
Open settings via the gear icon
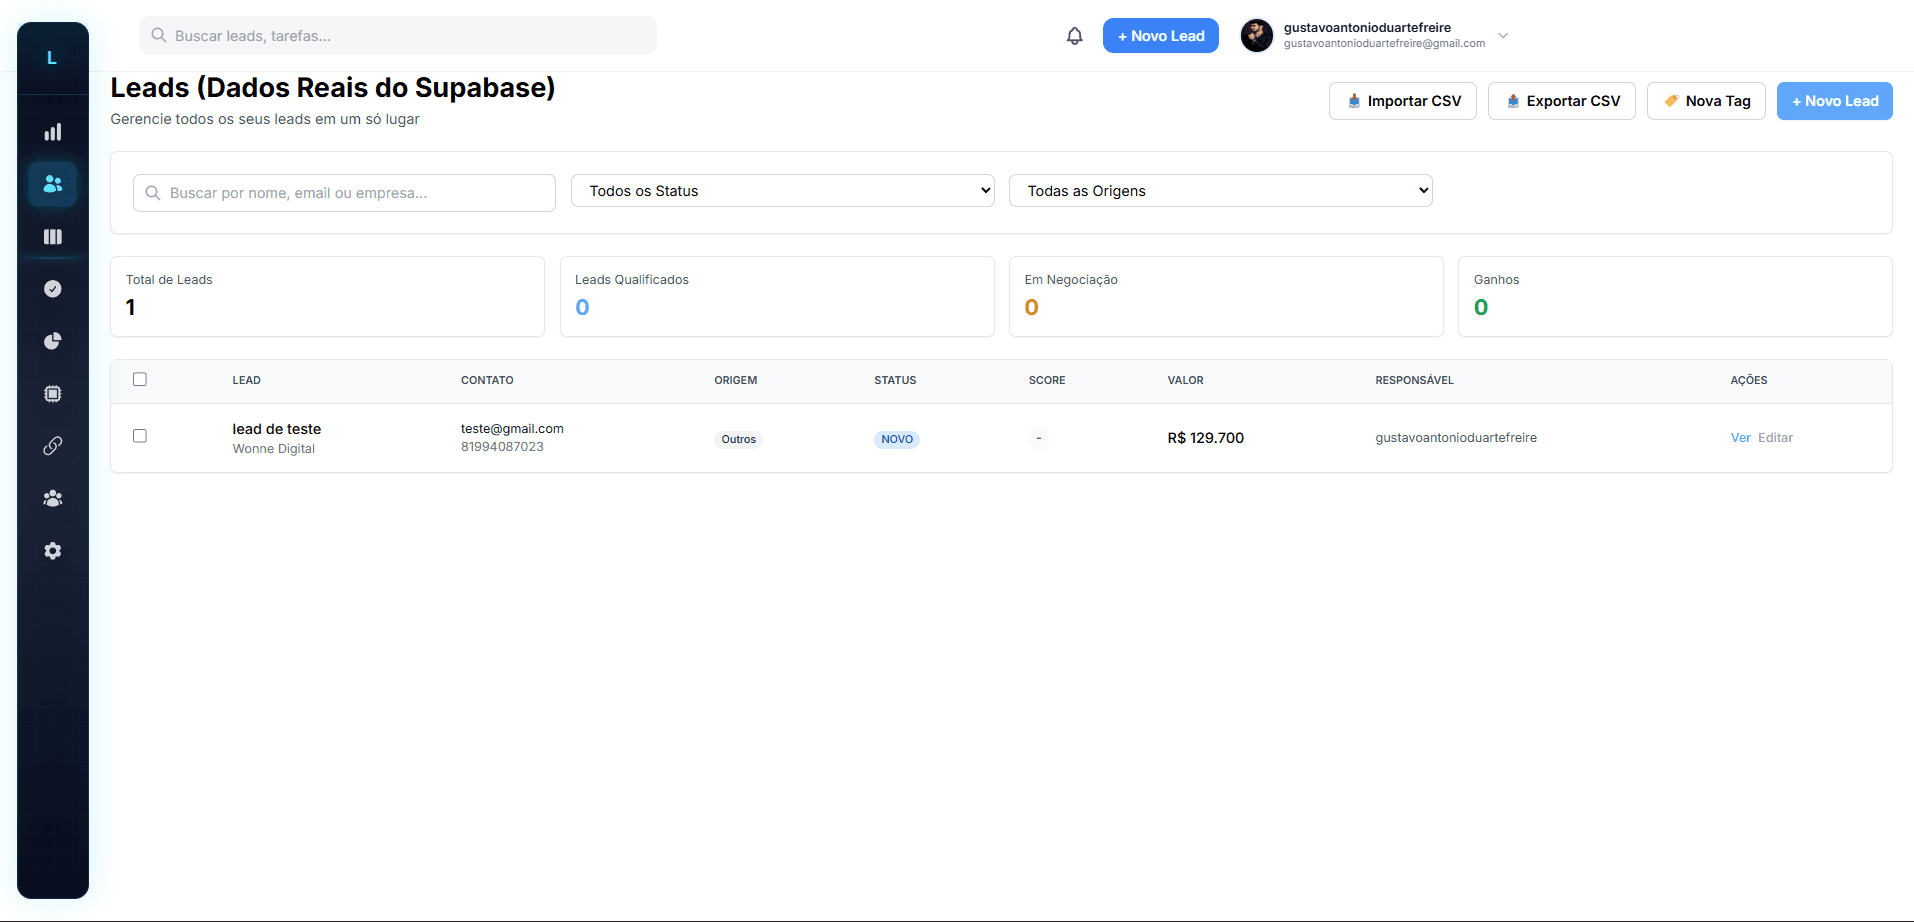tap(53, 551)
